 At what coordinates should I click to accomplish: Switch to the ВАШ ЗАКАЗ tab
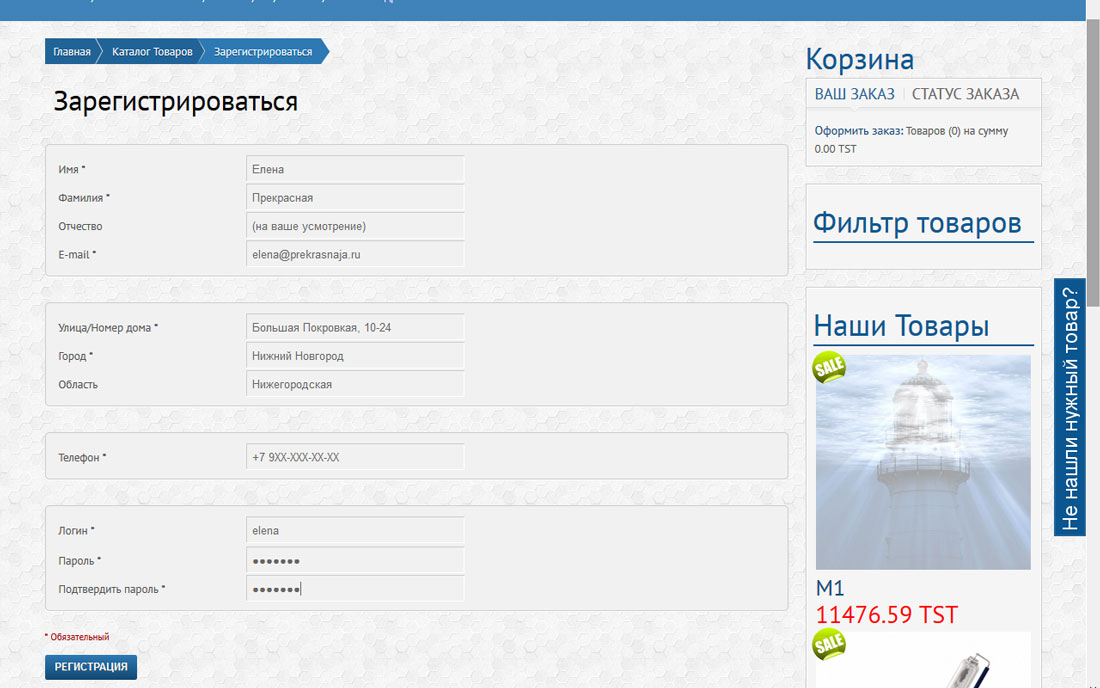[854, 94]
